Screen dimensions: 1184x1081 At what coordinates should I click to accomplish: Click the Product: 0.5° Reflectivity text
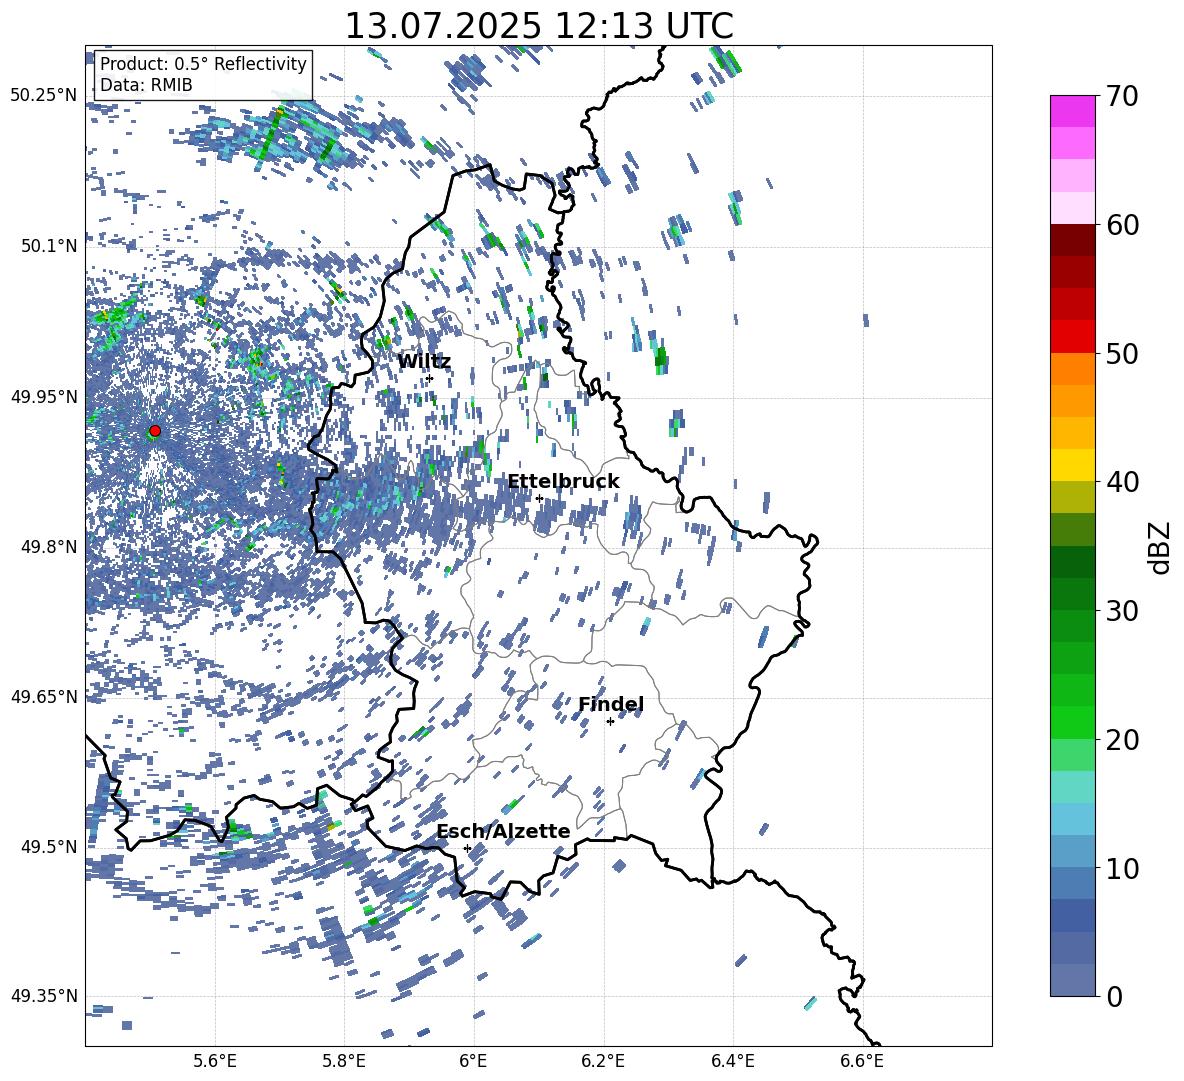tap(203, 63)
